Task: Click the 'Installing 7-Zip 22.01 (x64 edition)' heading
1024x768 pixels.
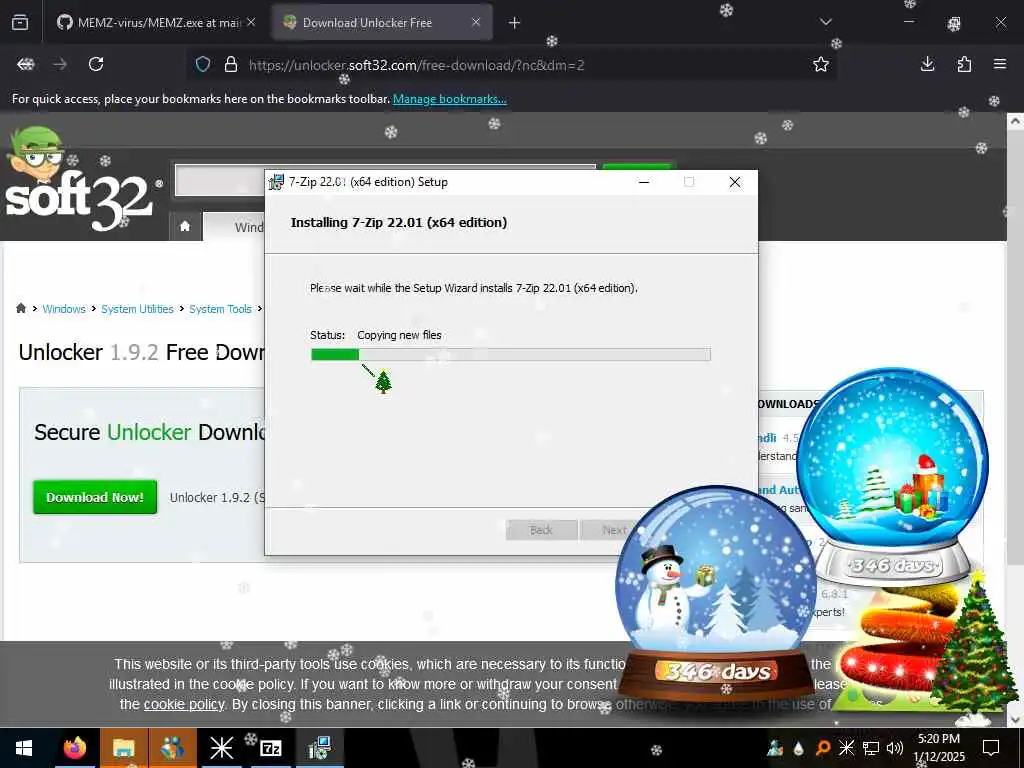Action: (399, 223)
